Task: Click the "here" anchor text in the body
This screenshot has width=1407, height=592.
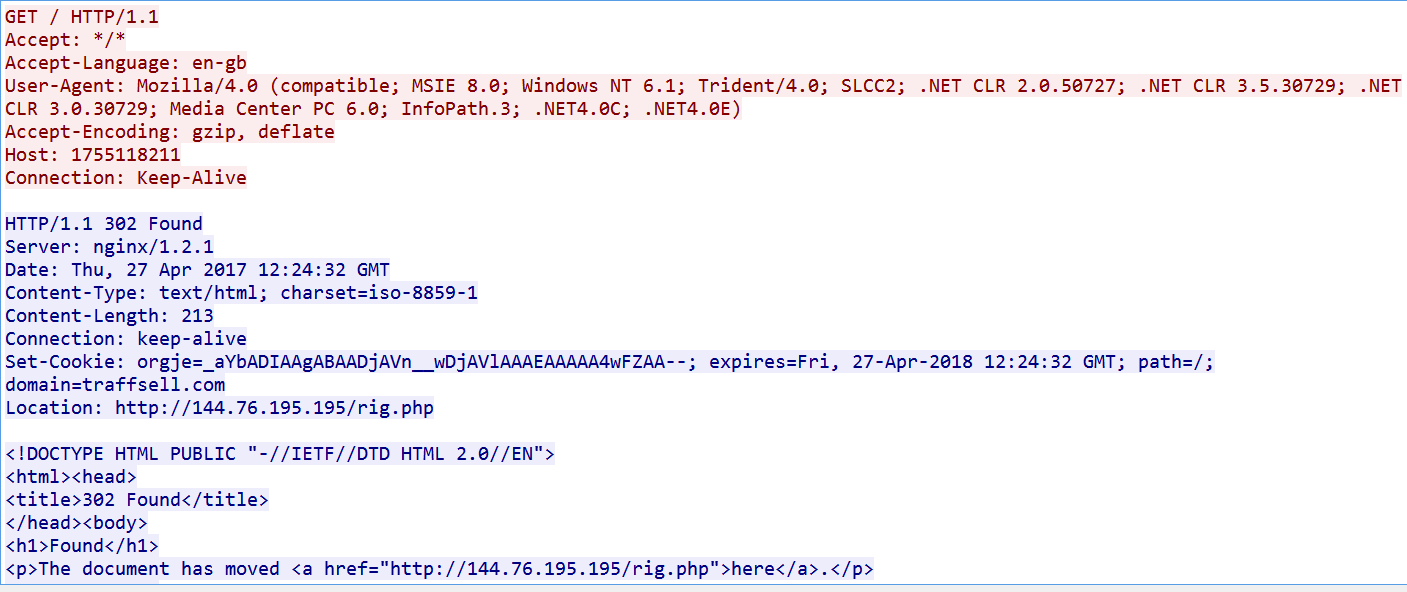Action: coord(754,569)
